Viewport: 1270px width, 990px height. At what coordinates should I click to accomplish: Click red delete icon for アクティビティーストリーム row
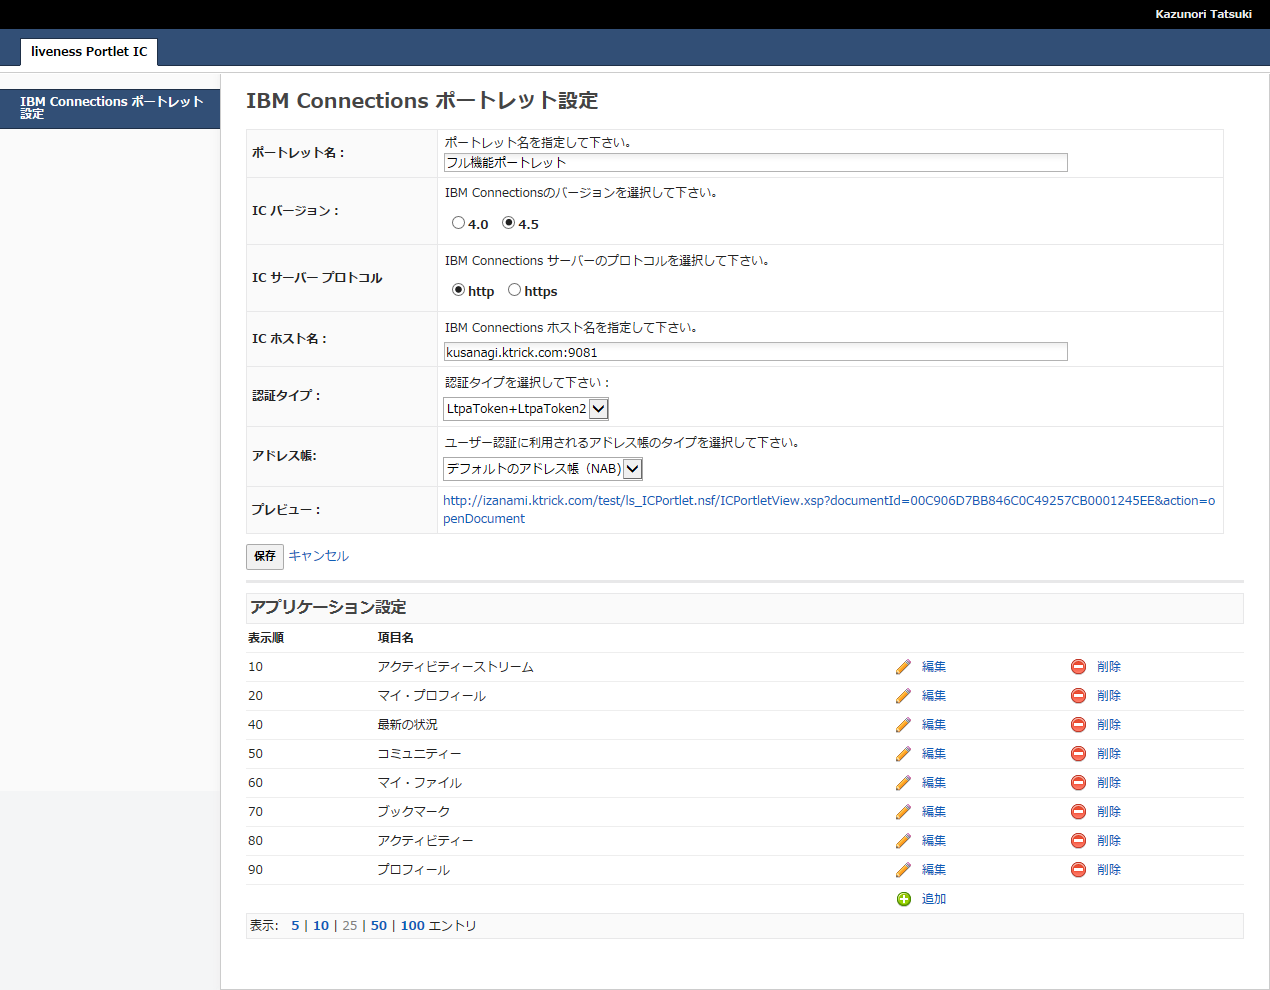tap(1078, 667)
